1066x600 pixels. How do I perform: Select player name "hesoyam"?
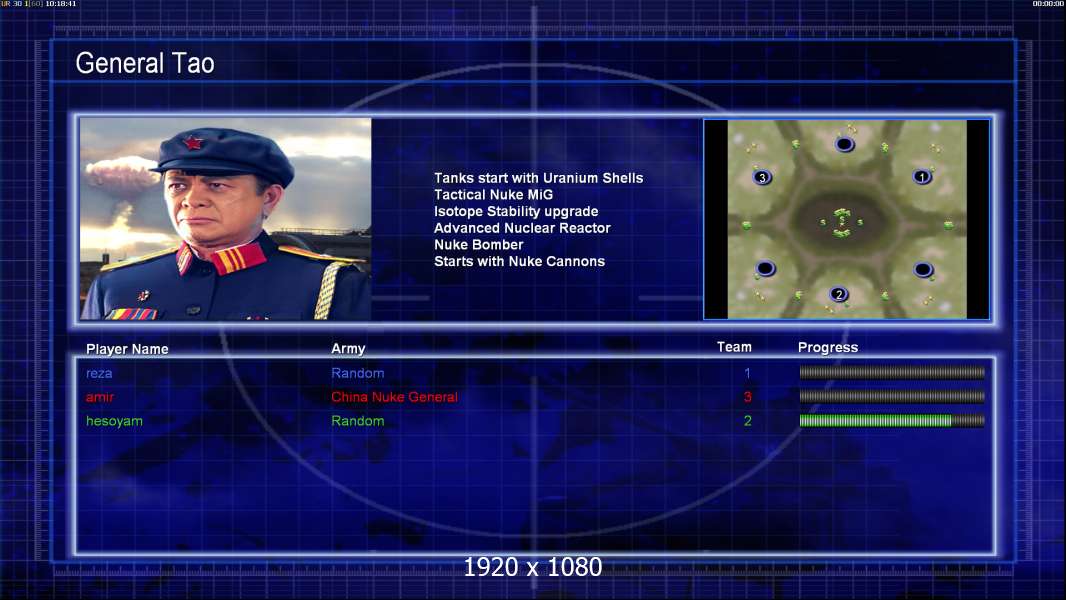point(114,421)
